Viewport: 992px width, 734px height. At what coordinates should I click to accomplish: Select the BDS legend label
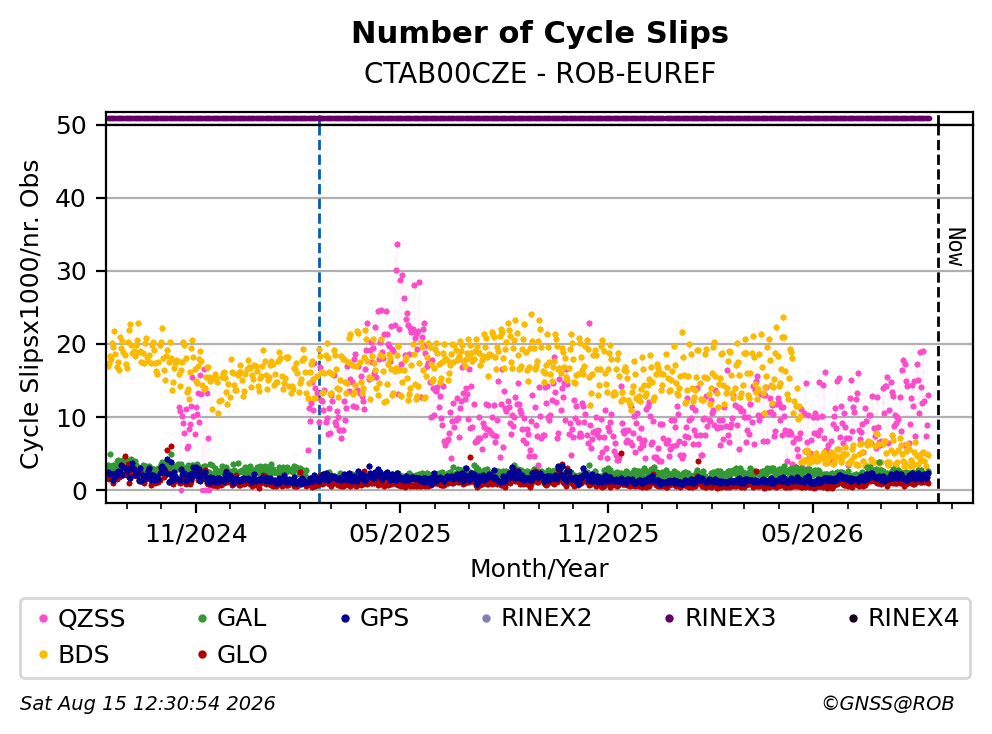point(84,655)
